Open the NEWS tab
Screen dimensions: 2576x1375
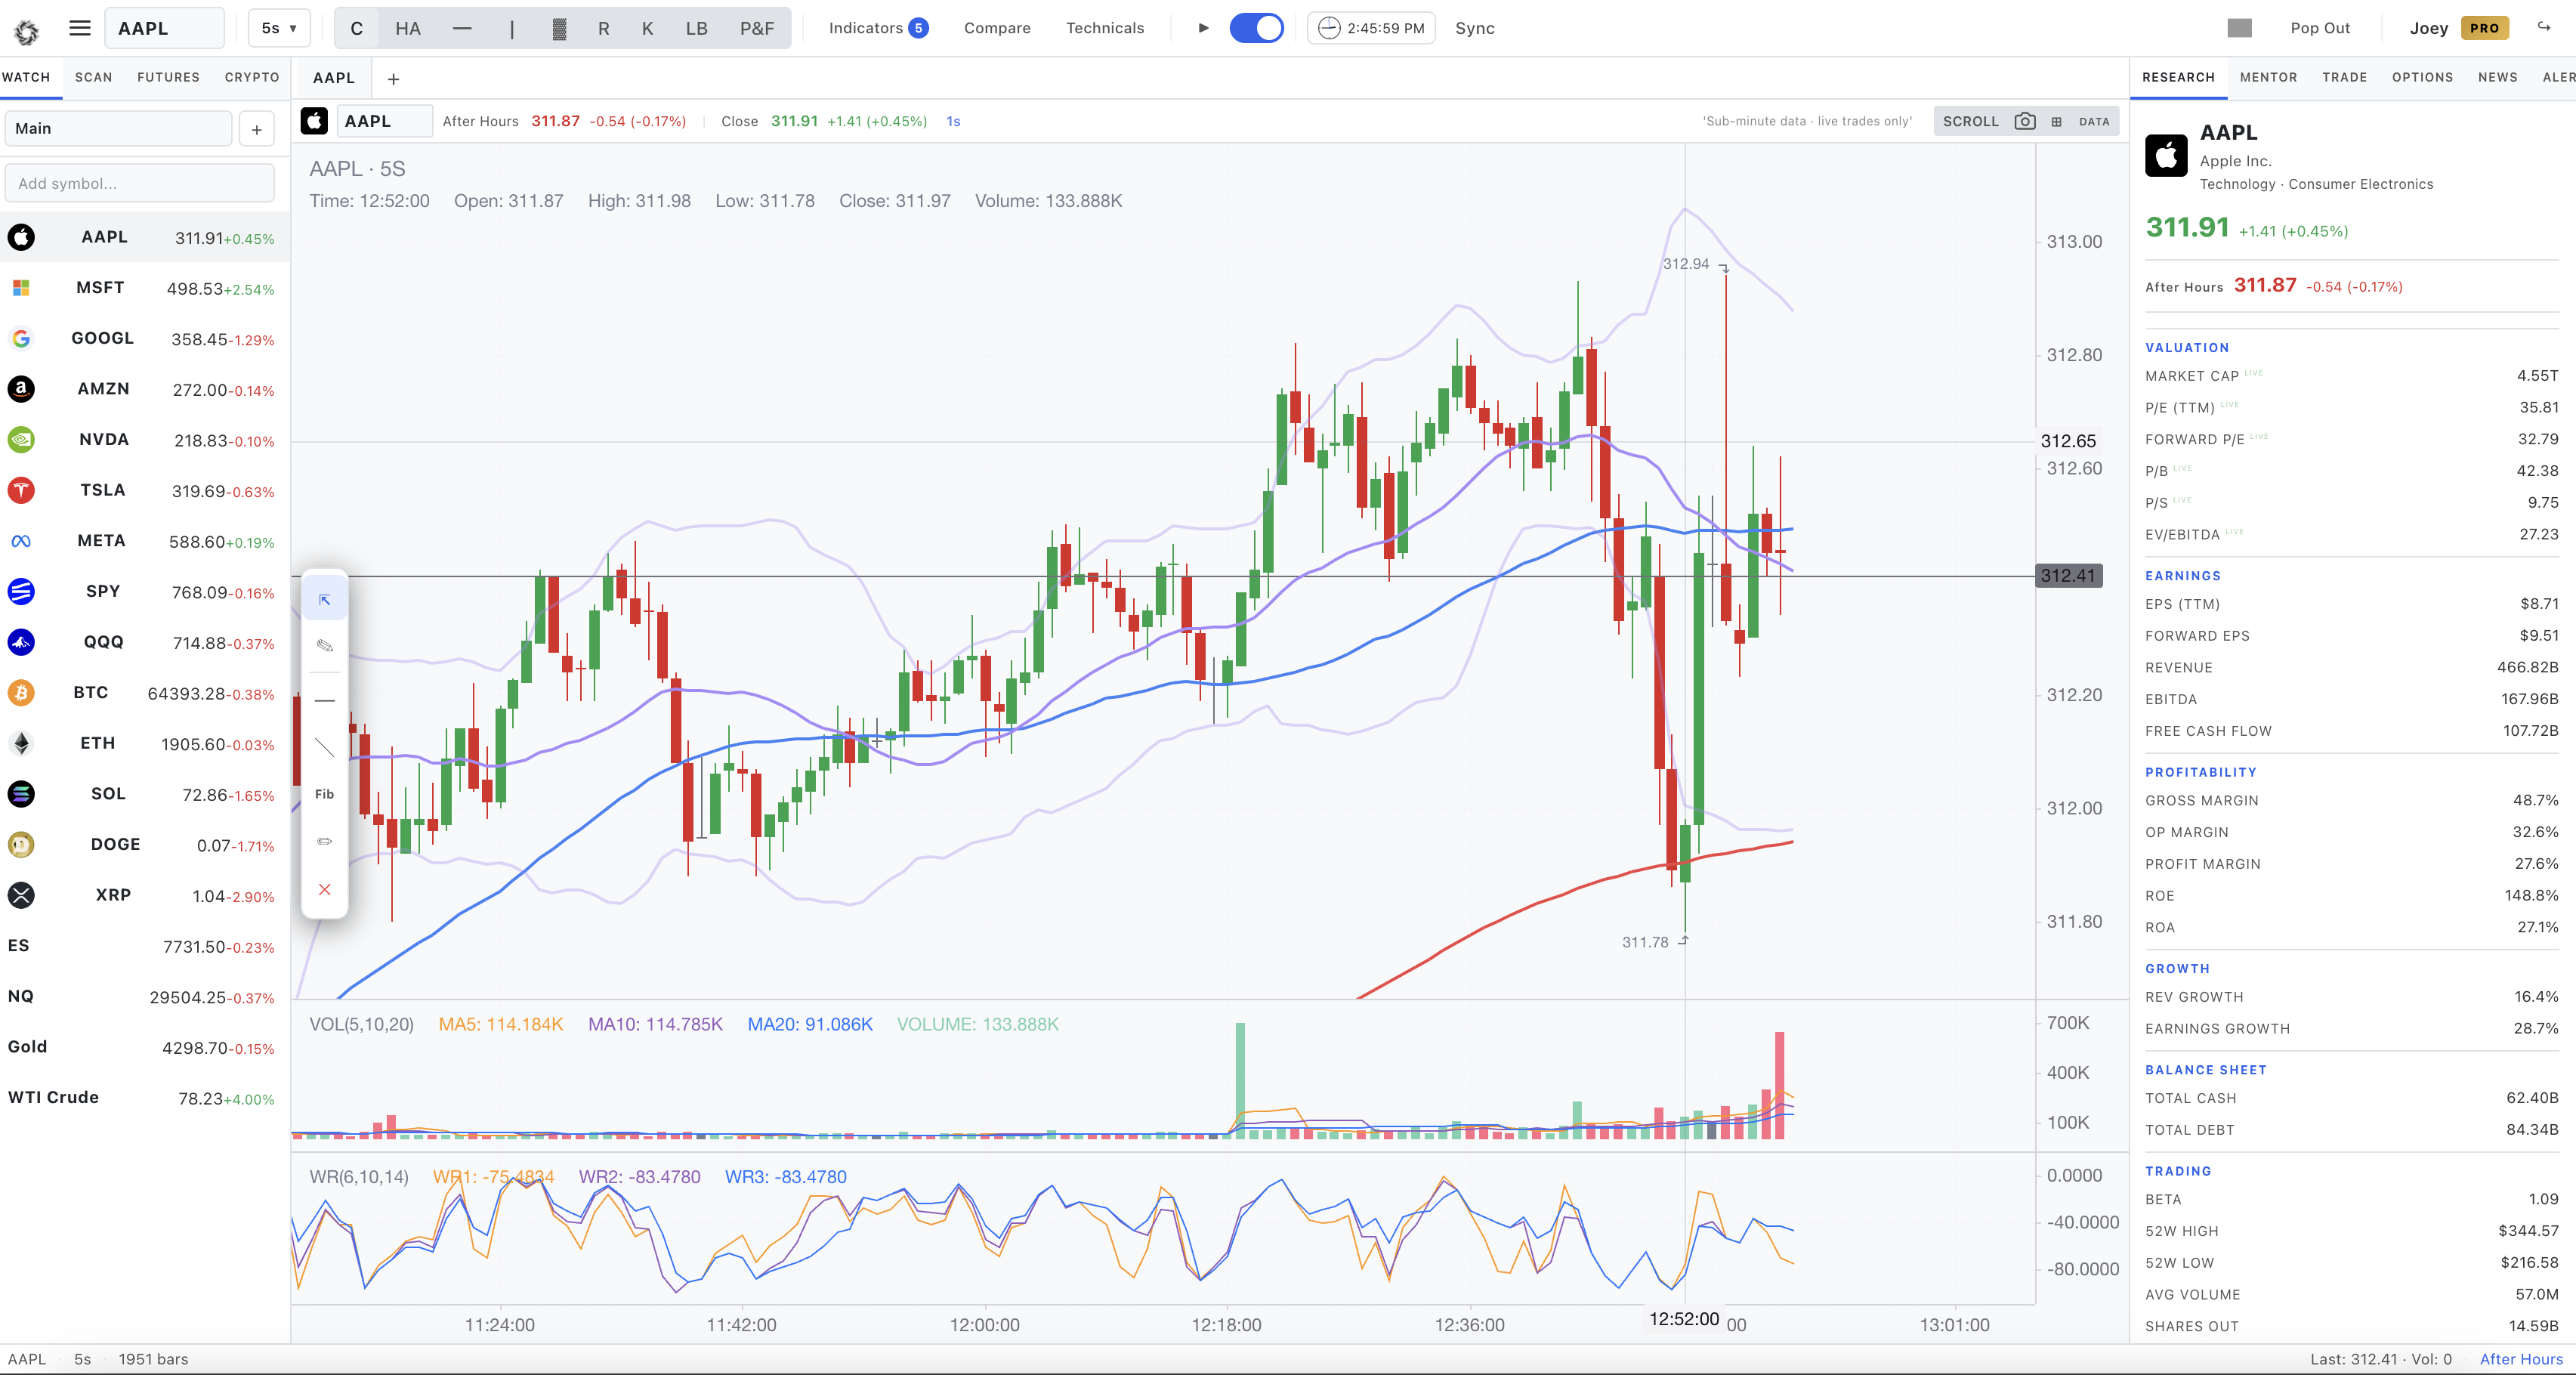pos(2497,77)
